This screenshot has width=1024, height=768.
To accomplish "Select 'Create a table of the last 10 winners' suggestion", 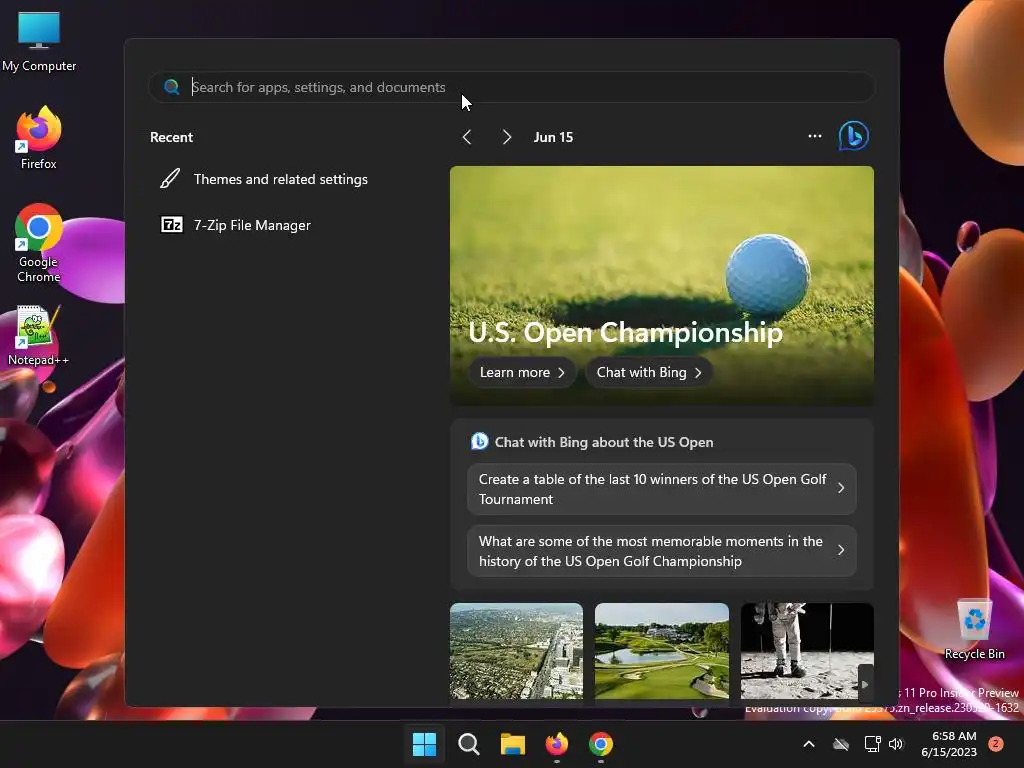I will [x=662, y=489].
